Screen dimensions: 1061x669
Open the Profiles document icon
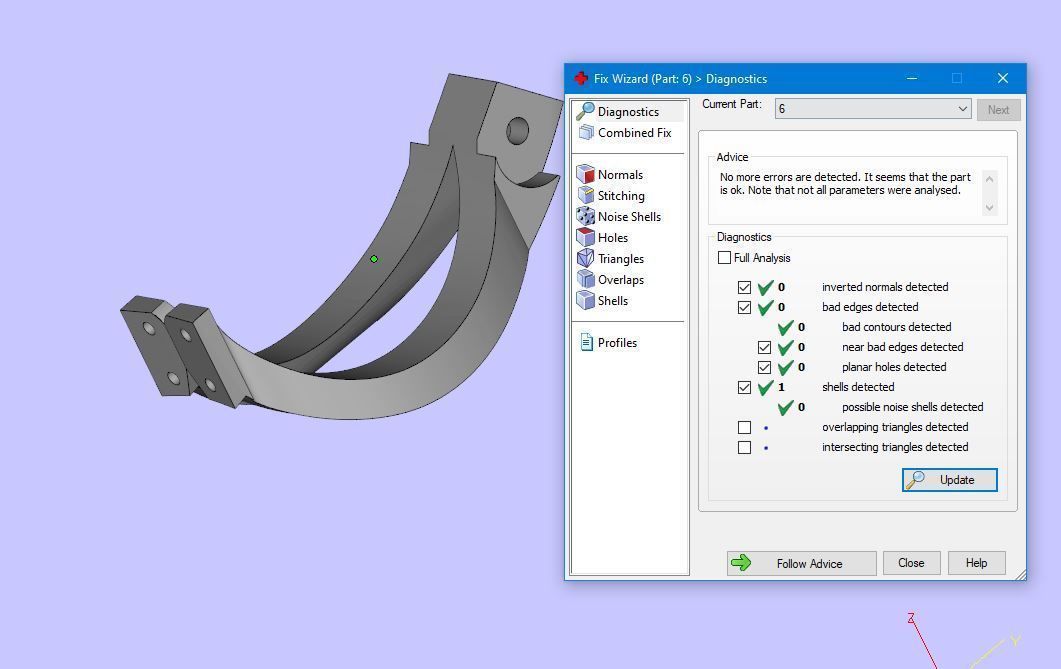pyautogui.click(x=586, y=342)
